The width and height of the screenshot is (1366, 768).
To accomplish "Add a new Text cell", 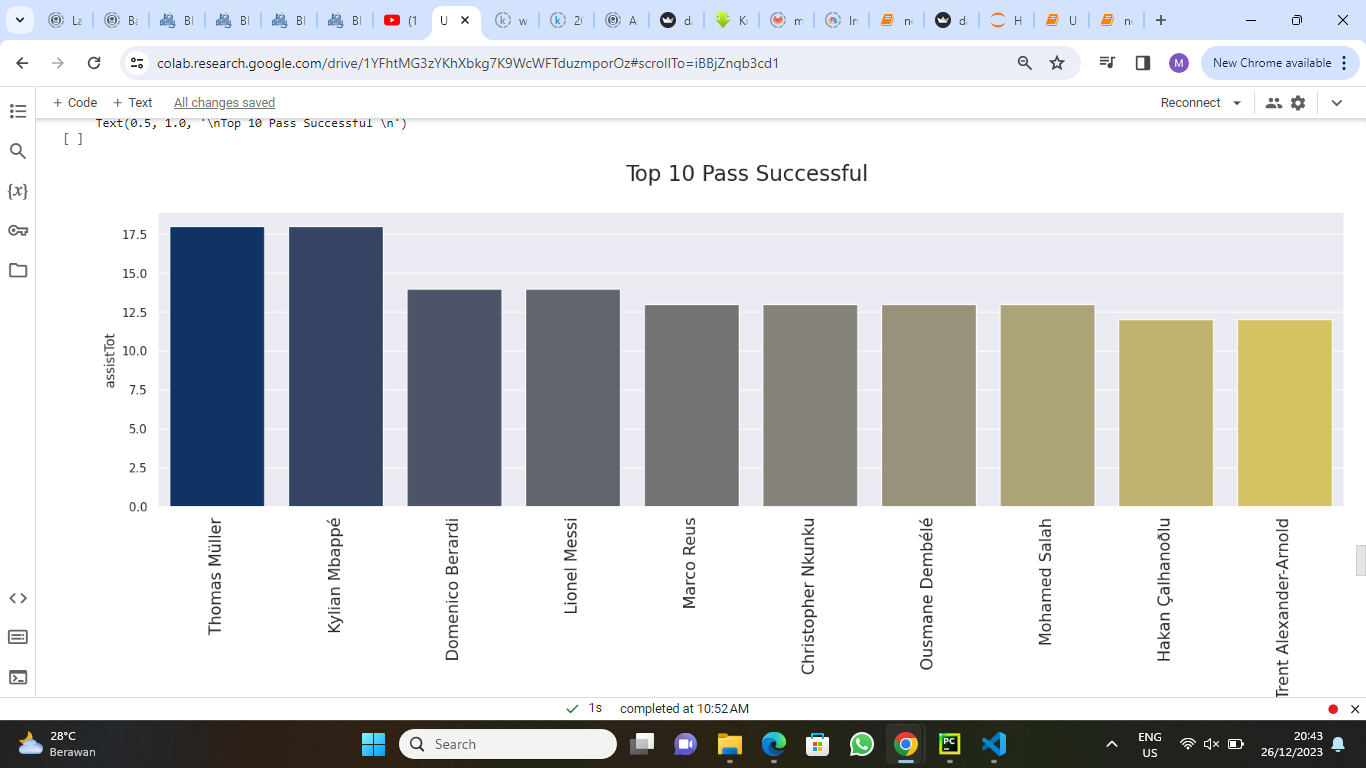I will tap(133, 103).
